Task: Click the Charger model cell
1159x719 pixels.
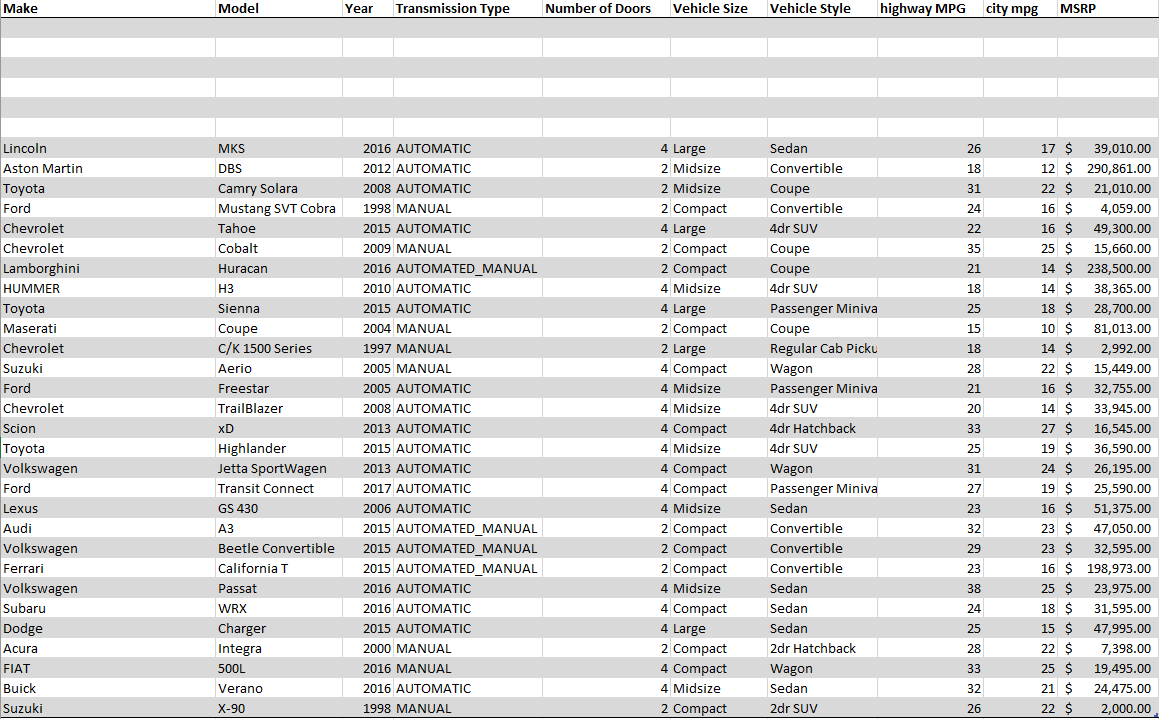Action: click(279, 627)
